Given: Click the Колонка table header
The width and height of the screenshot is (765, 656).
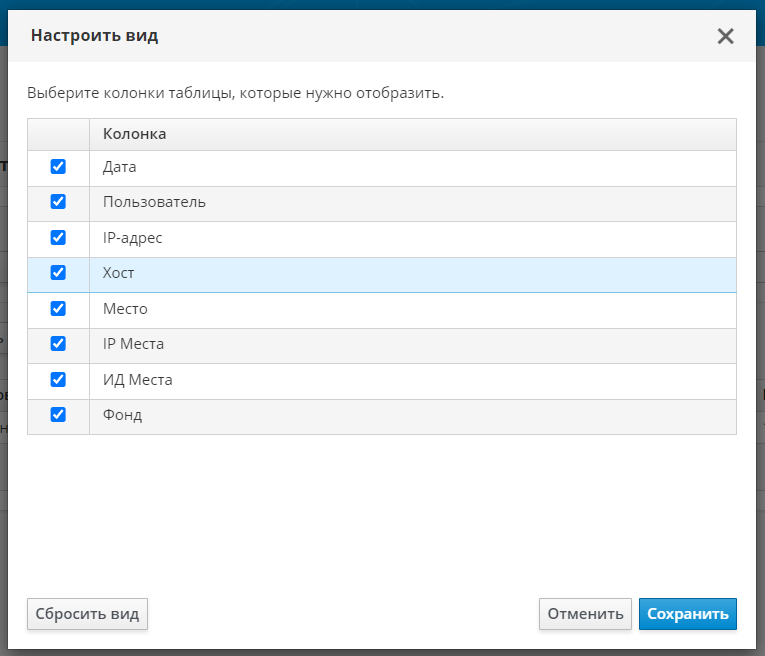Looking at the screenshot, I should 134,134.
